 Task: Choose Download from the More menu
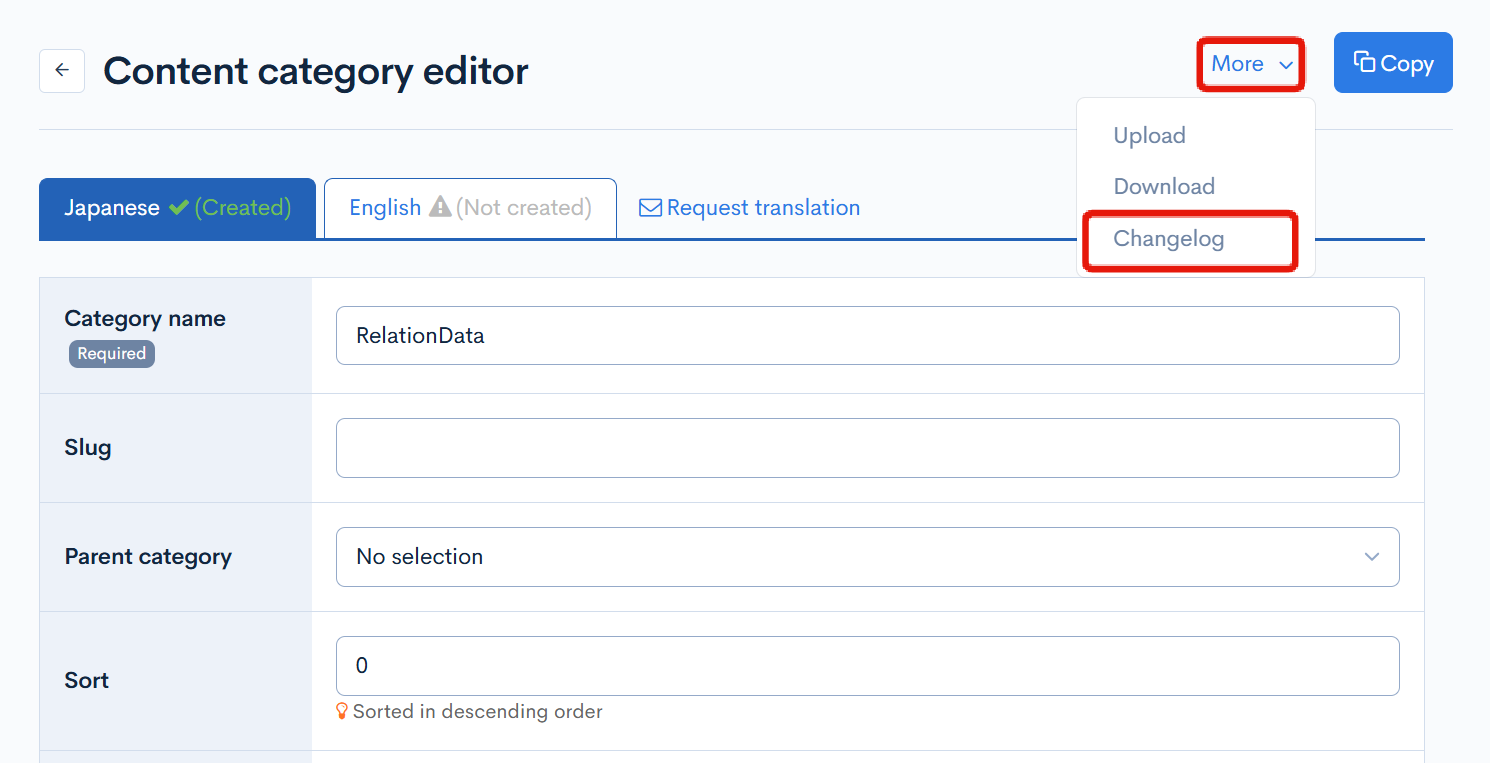(1164, 187)
